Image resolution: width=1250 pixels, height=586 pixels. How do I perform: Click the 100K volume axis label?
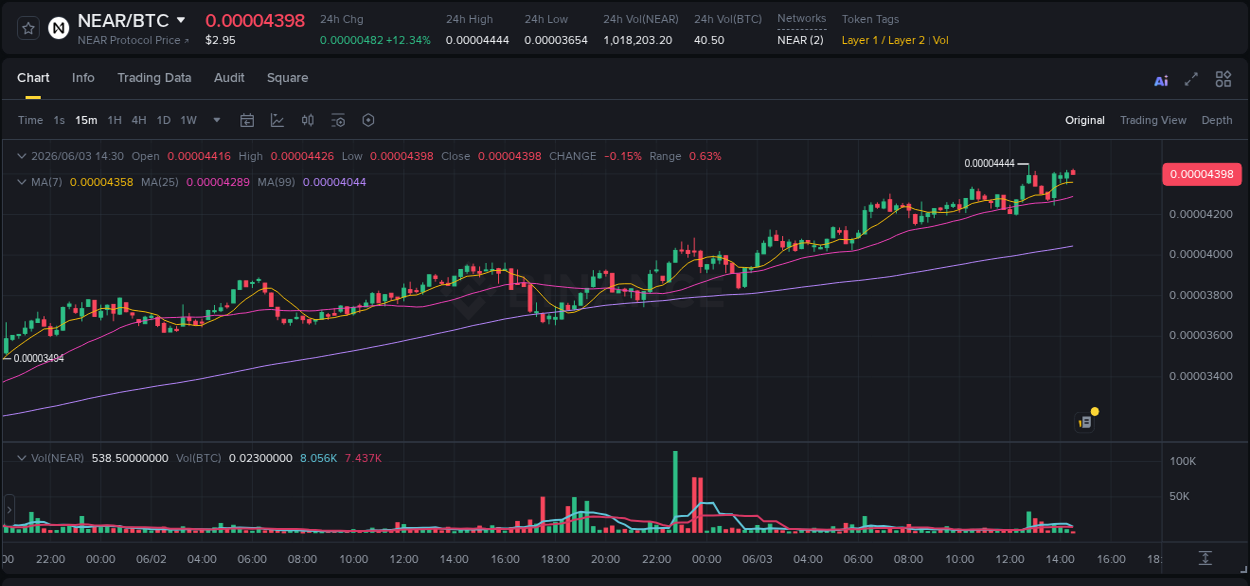1184,461
